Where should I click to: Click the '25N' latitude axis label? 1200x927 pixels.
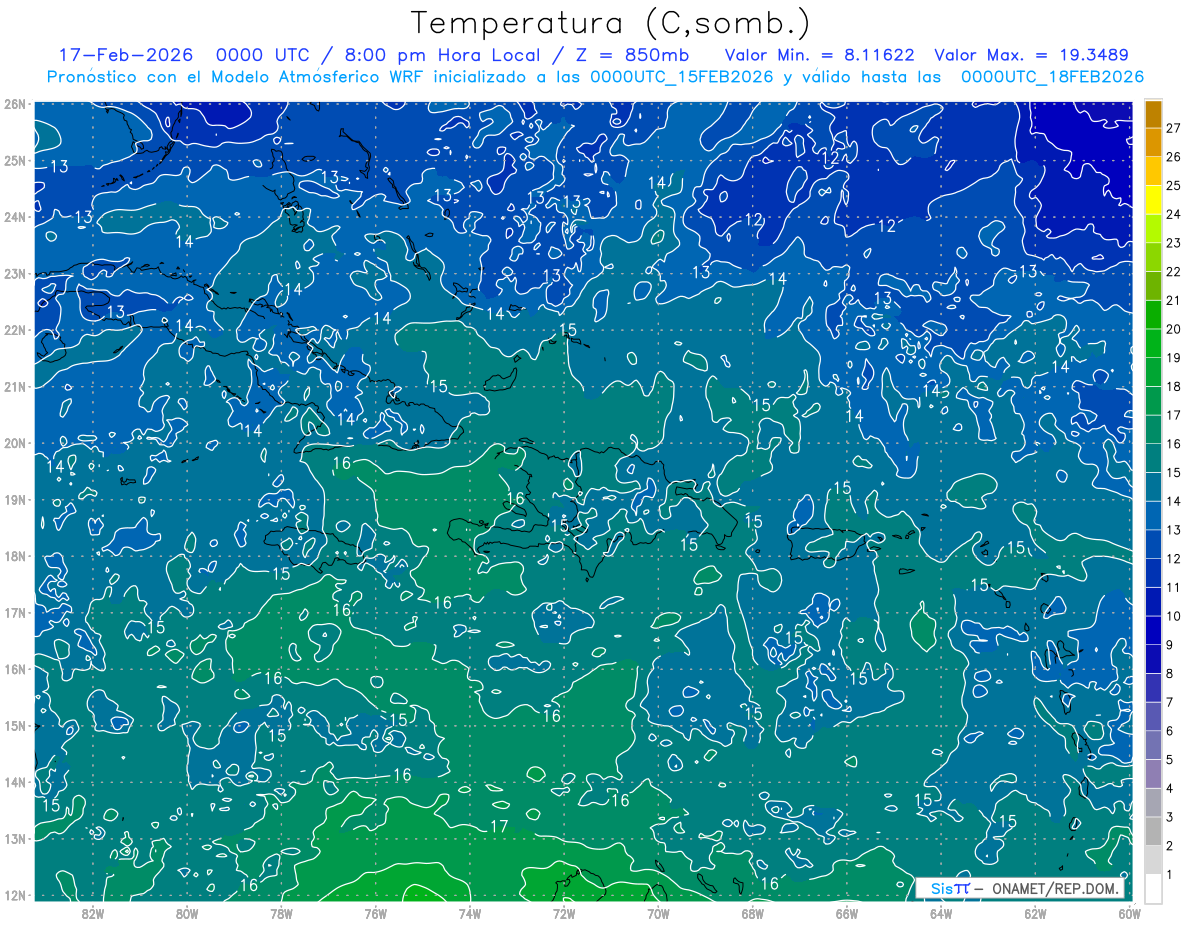[x=14, y=160]
